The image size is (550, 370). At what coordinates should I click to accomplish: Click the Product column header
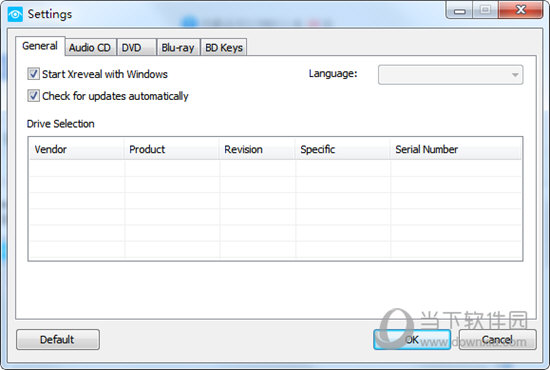[x=172, y=149]
